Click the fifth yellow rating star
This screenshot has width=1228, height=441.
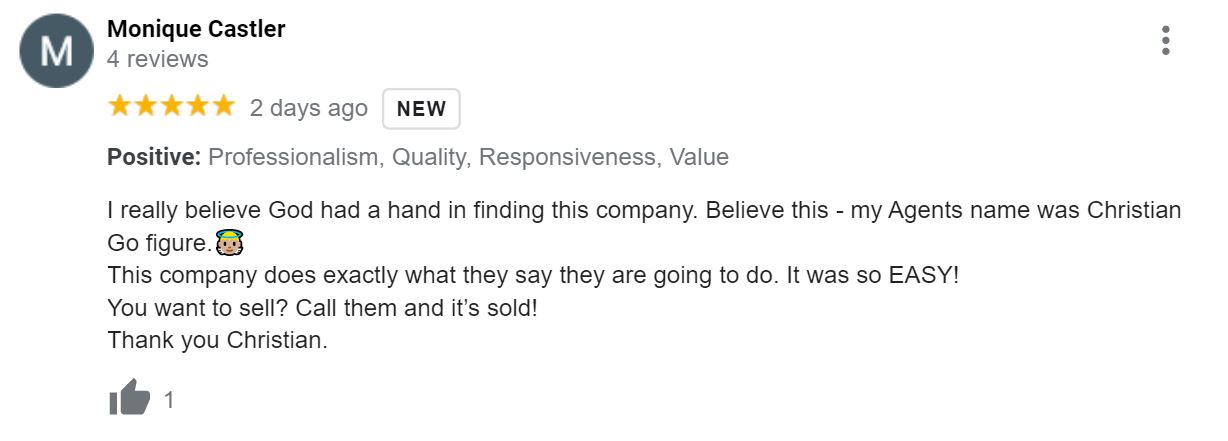[x=222, y=106]
